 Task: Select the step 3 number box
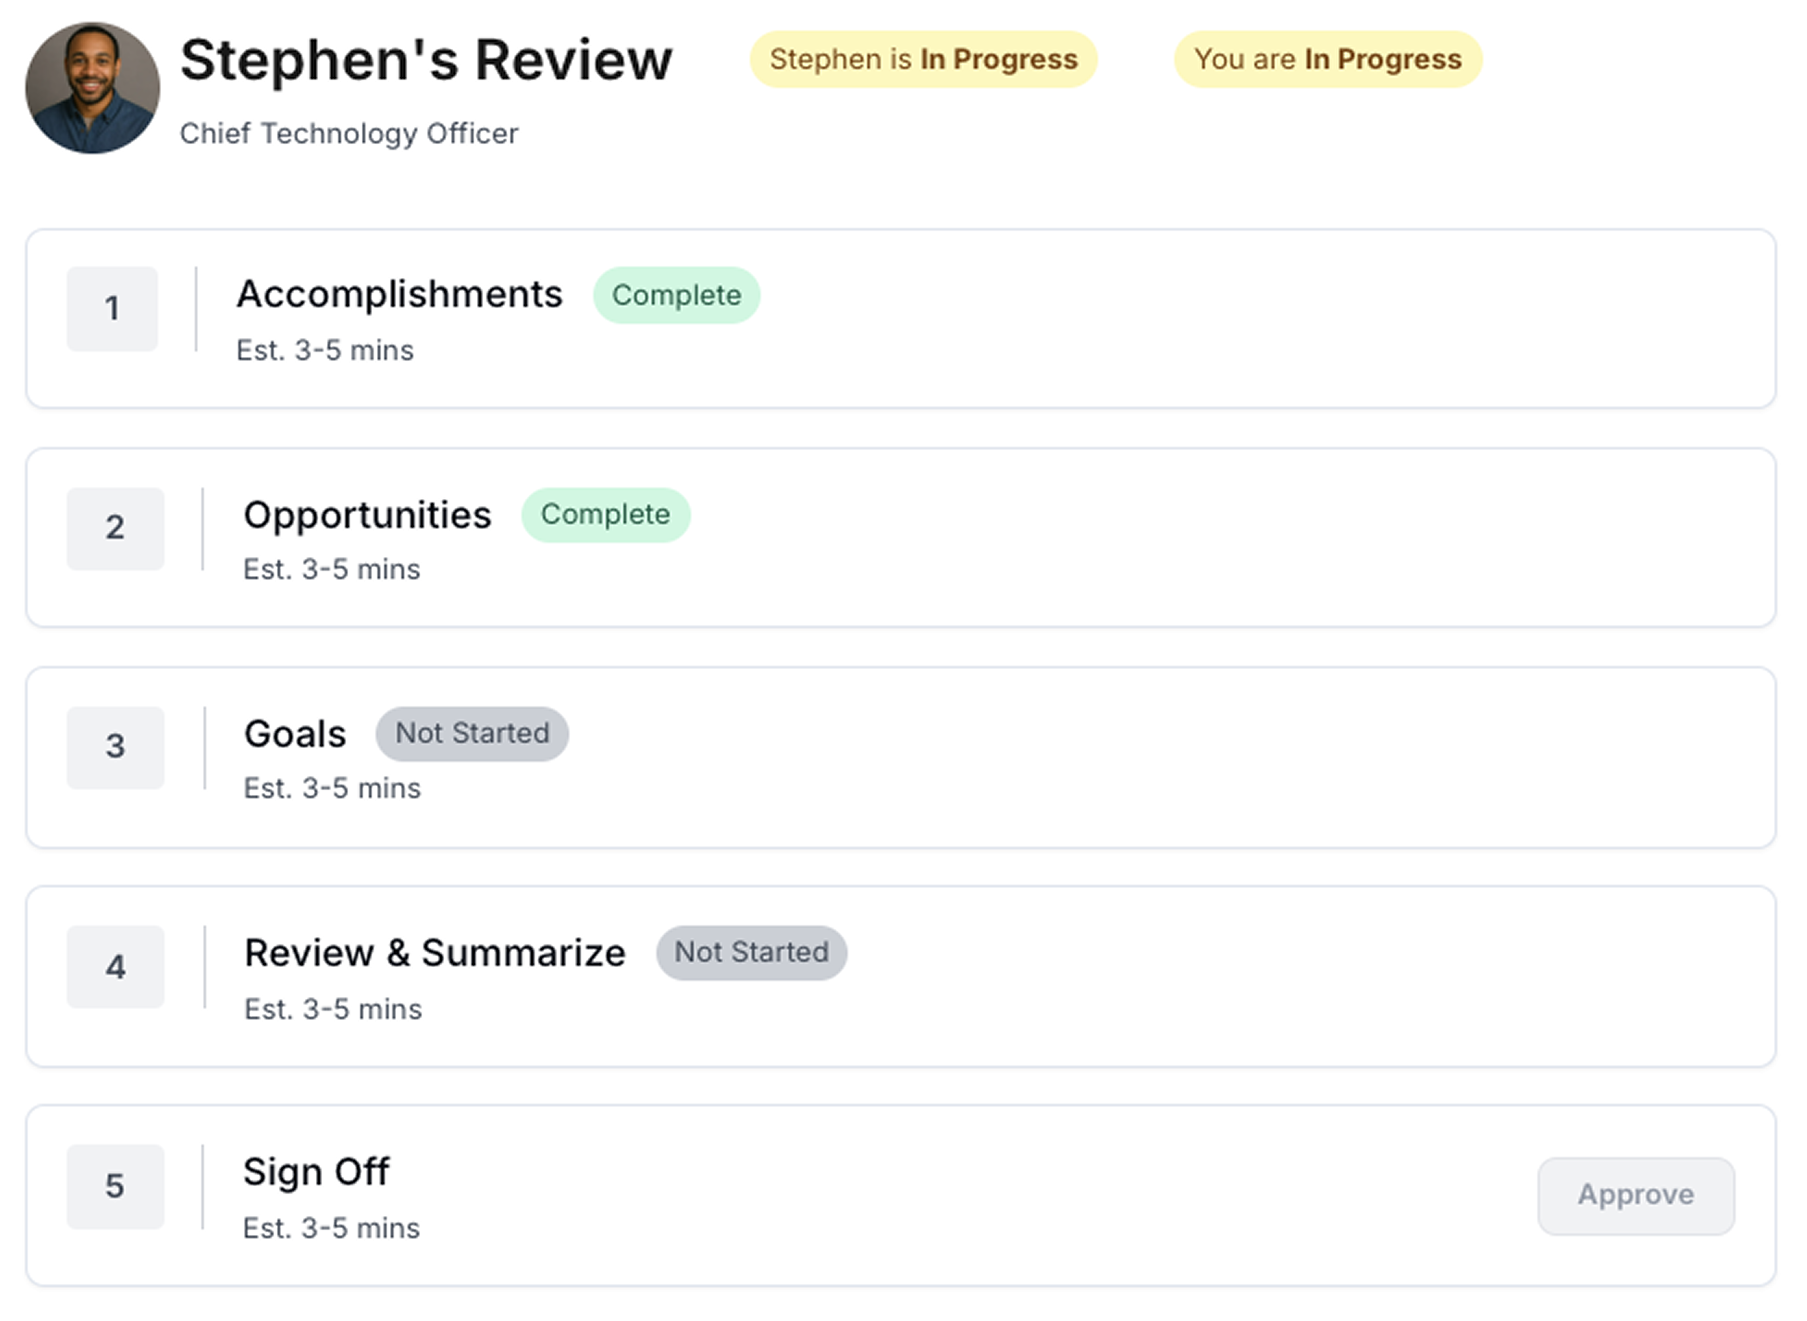115,747
